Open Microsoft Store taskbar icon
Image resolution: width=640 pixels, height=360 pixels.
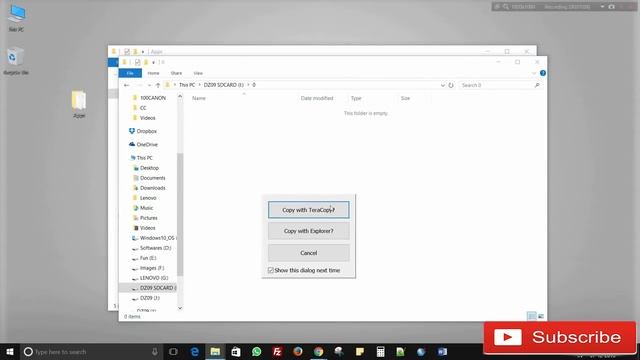[236, 351]
